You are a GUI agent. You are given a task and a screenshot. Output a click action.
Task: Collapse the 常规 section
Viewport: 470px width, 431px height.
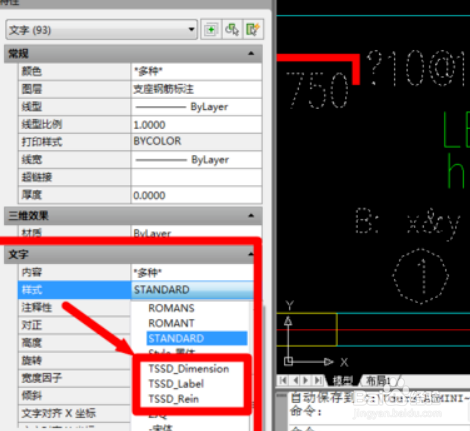click(x=251, y=53)
